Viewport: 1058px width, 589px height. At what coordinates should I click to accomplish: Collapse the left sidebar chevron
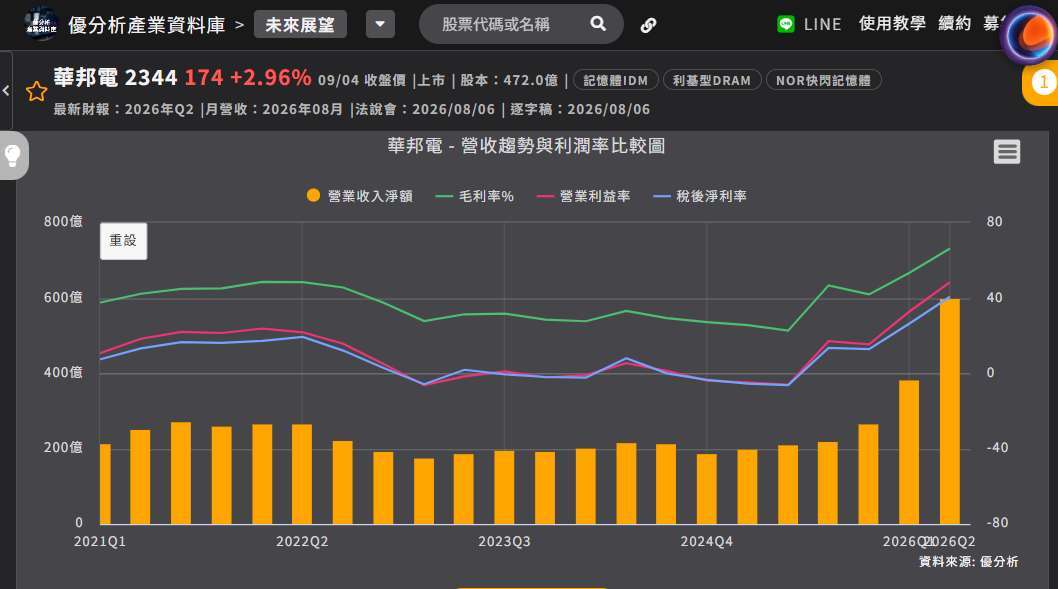(x=5, y=90)
